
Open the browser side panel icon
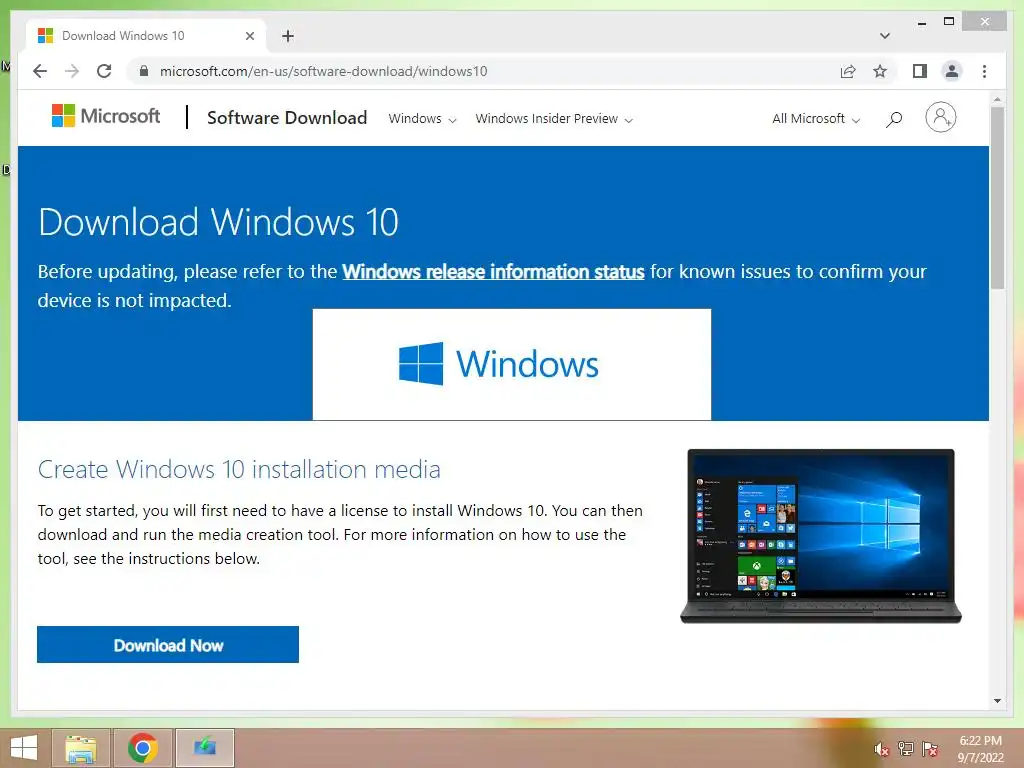coord(920,71)
